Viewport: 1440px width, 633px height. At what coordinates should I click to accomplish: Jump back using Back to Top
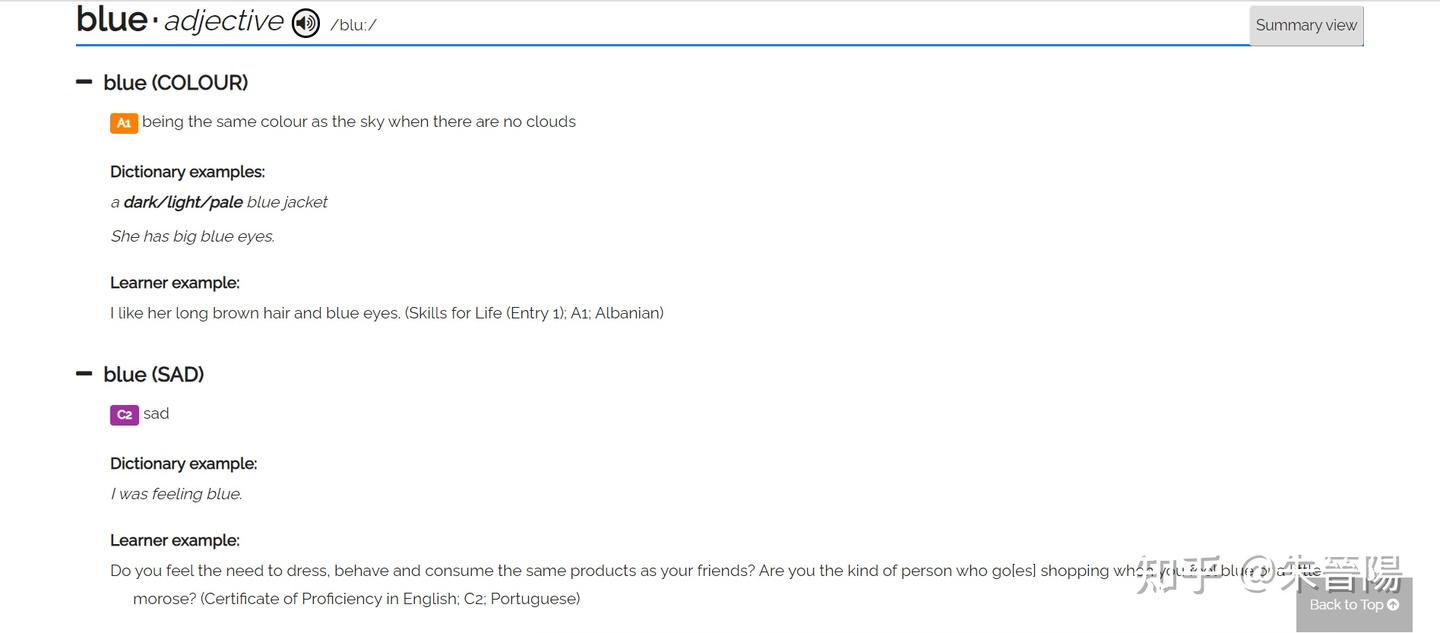(x=1354, y=604)
